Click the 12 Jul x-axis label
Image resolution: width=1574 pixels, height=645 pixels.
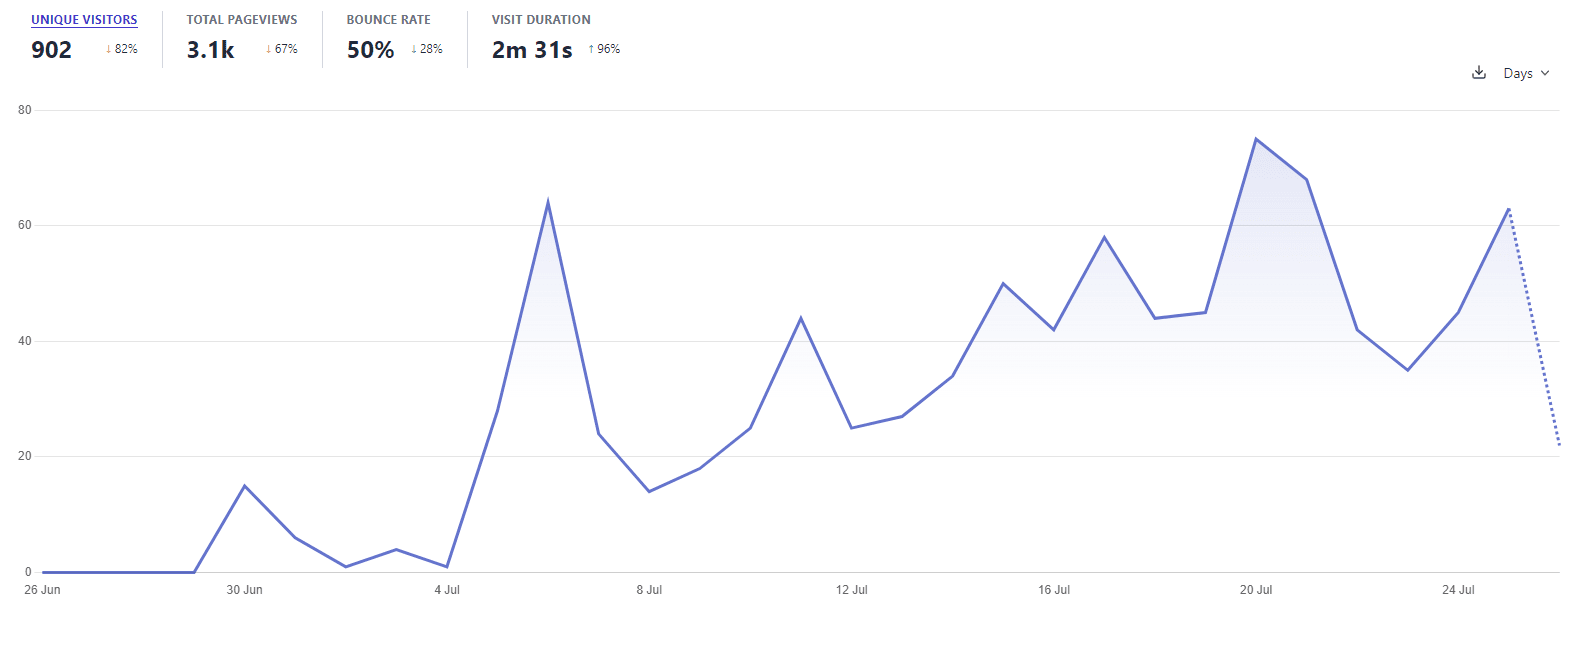coord(852,590)
